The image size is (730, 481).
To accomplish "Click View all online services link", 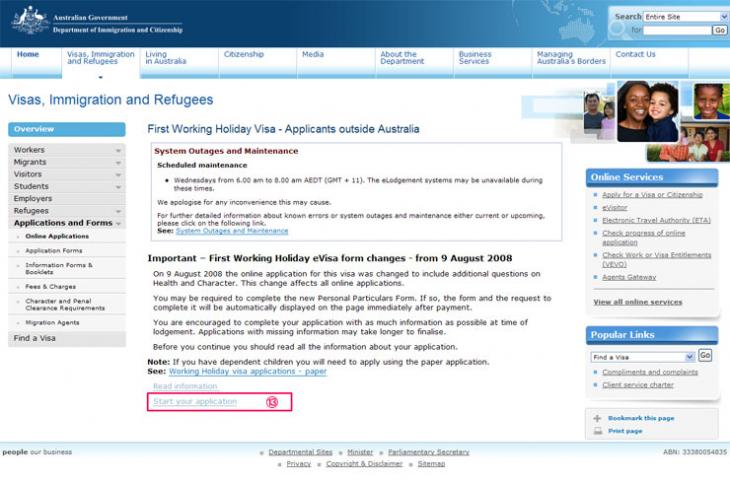I will click(638, 302).
